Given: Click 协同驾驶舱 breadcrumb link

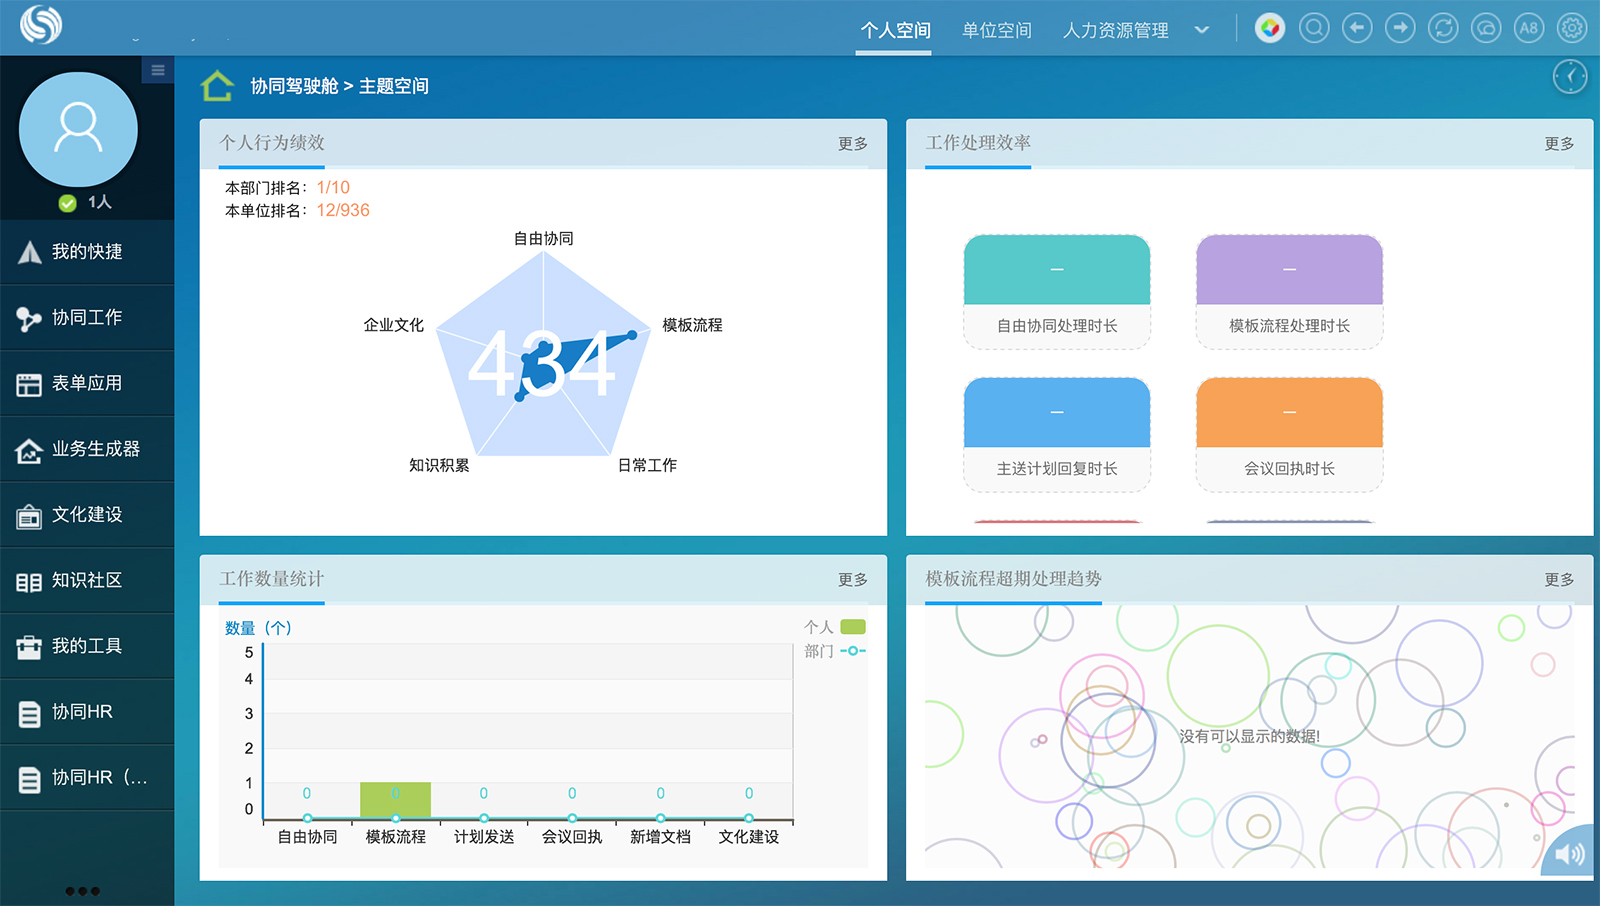Looking at the screenshot, I should tap(294, 86).
